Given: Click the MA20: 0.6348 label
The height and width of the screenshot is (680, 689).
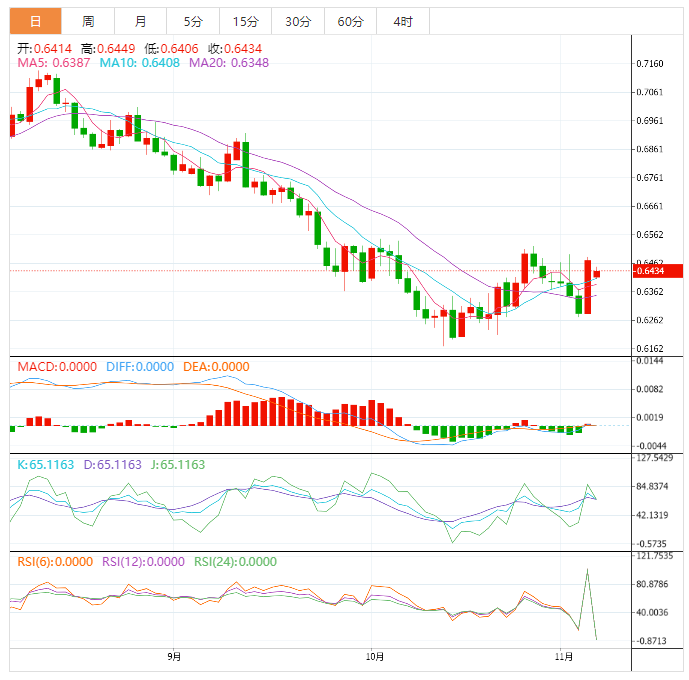Looking at the screenshot, I should coord(229,63).
